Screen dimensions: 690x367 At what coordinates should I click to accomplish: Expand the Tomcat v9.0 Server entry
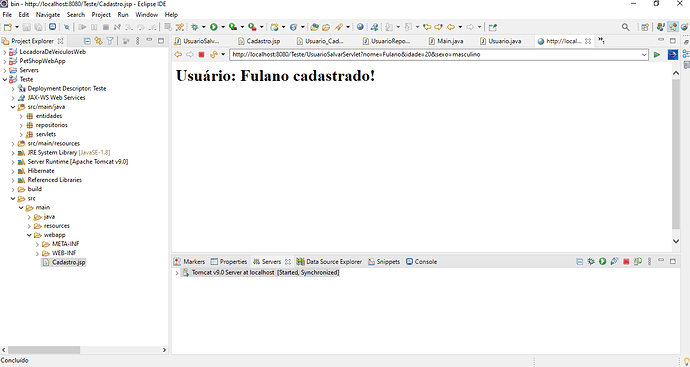[x=177, y=273]
